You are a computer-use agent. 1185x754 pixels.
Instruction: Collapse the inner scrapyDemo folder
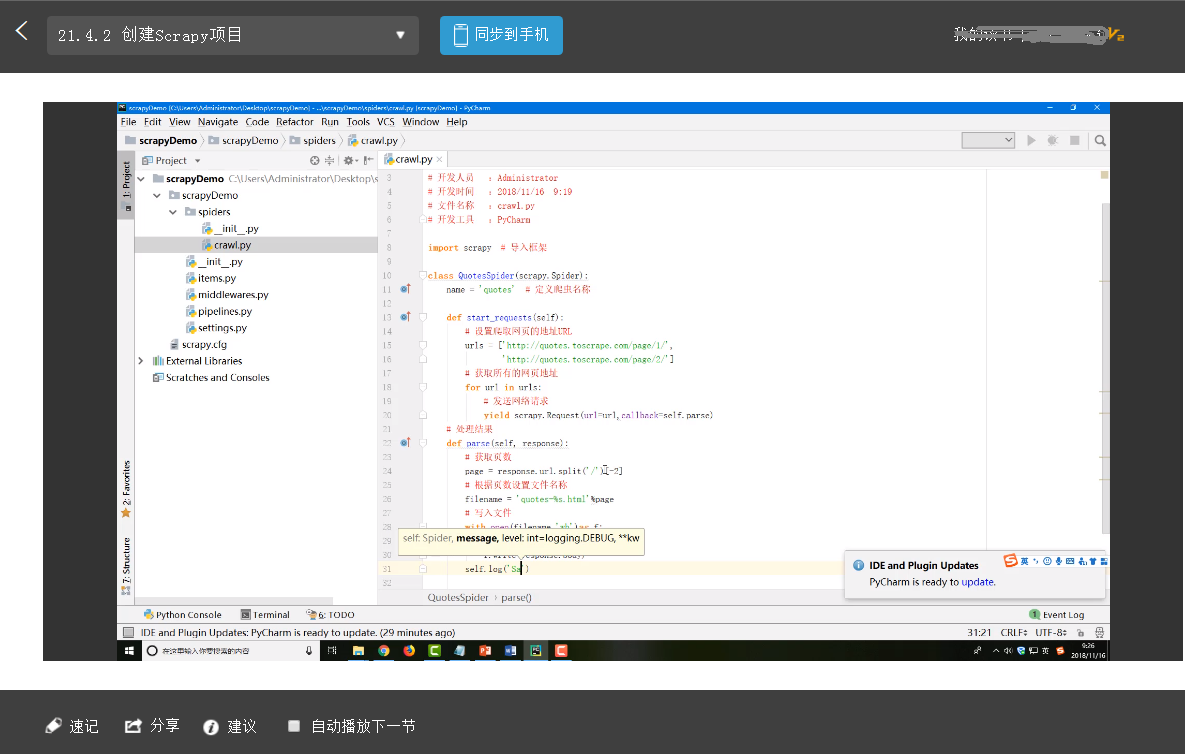[x=156, y=196]
